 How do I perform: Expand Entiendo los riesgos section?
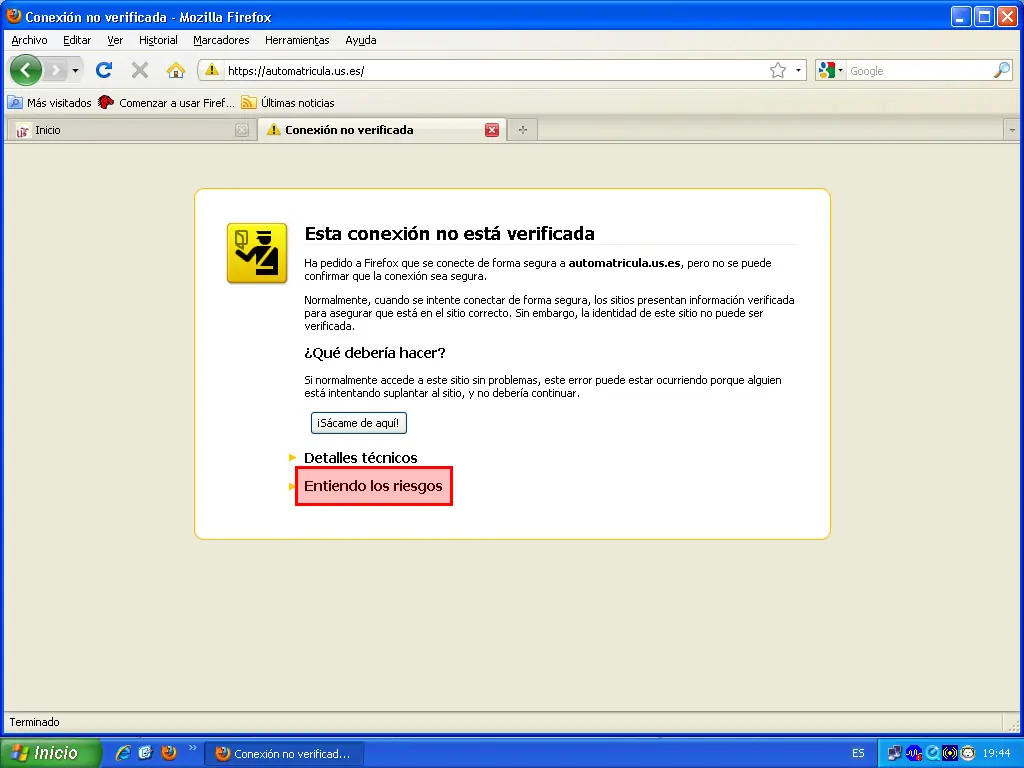click(x=373, y=486)
